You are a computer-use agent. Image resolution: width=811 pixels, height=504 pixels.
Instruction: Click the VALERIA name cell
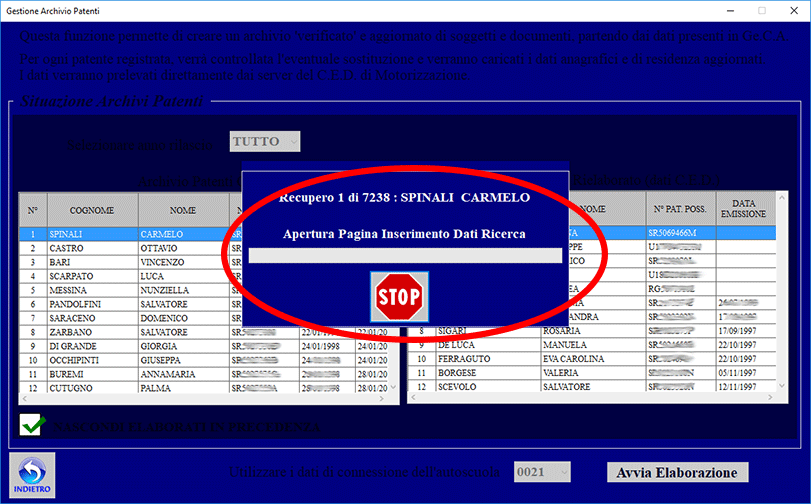tap(594, 372)
